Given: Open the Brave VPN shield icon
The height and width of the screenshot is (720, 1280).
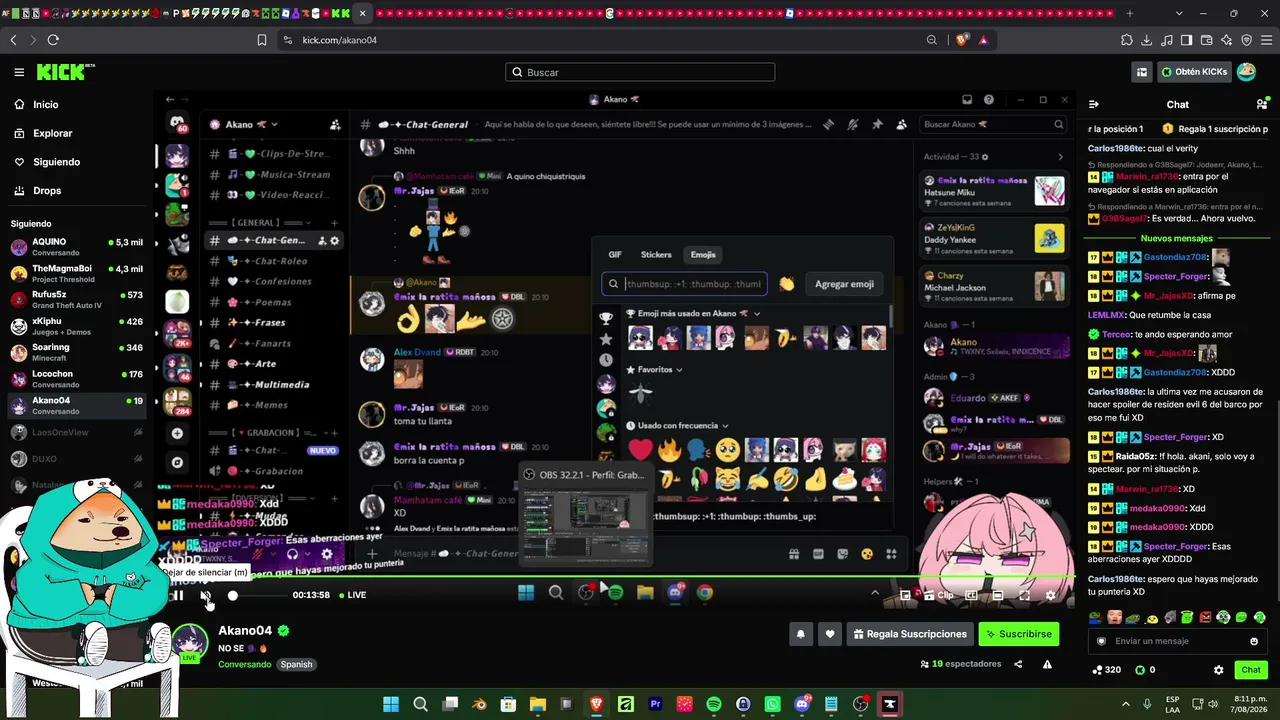Looking at the screenshot, I should click(x=1247, y=40).
